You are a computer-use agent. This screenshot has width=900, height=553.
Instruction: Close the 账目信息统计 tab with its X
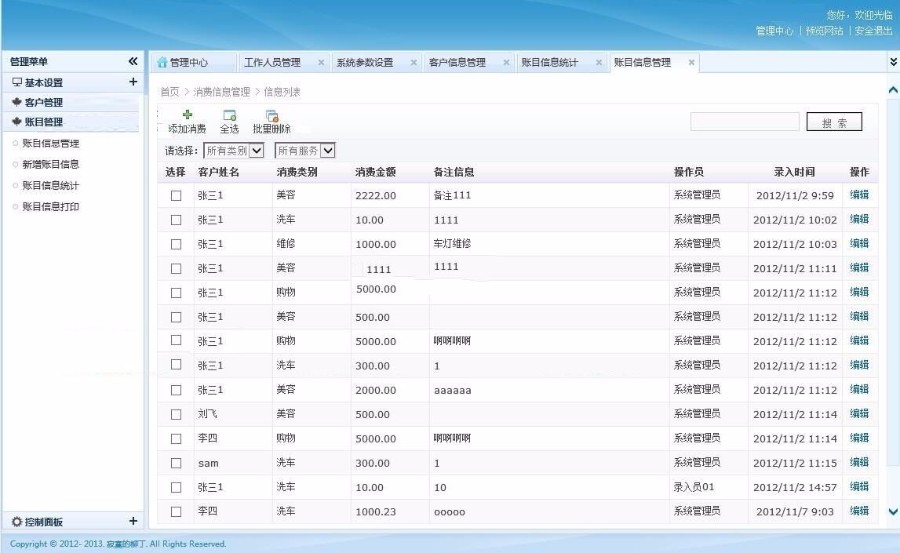click(599, 62)
